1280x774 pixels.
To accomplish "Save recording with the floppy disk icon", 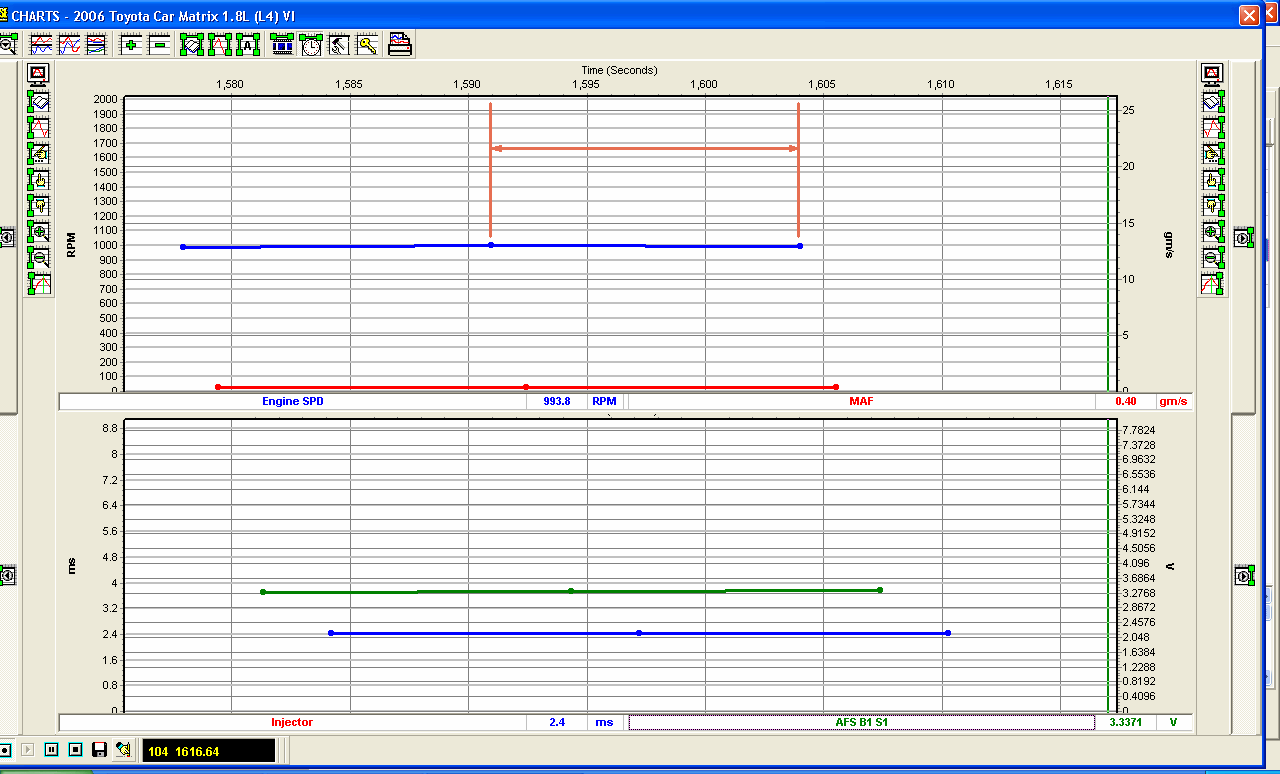I will [x=99, y=749].
